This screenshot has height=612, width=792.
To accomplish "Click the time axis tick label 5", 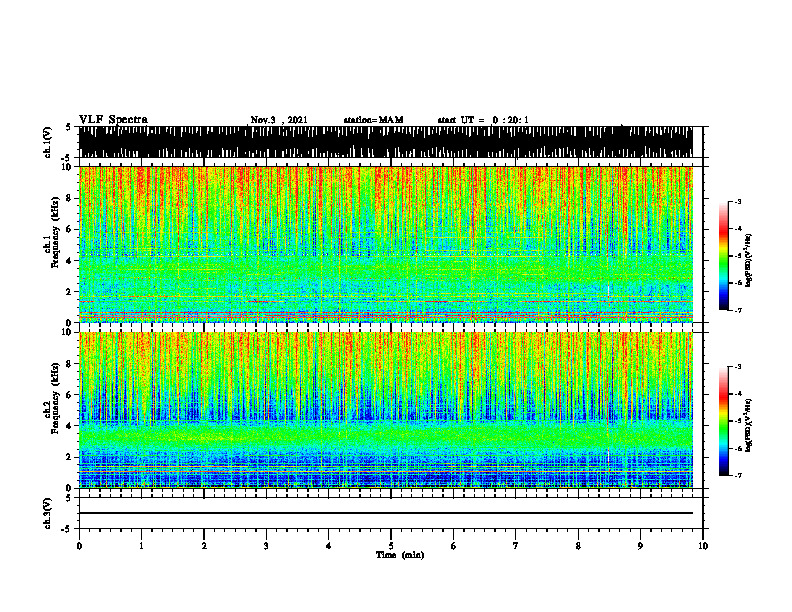I will 391,546.
